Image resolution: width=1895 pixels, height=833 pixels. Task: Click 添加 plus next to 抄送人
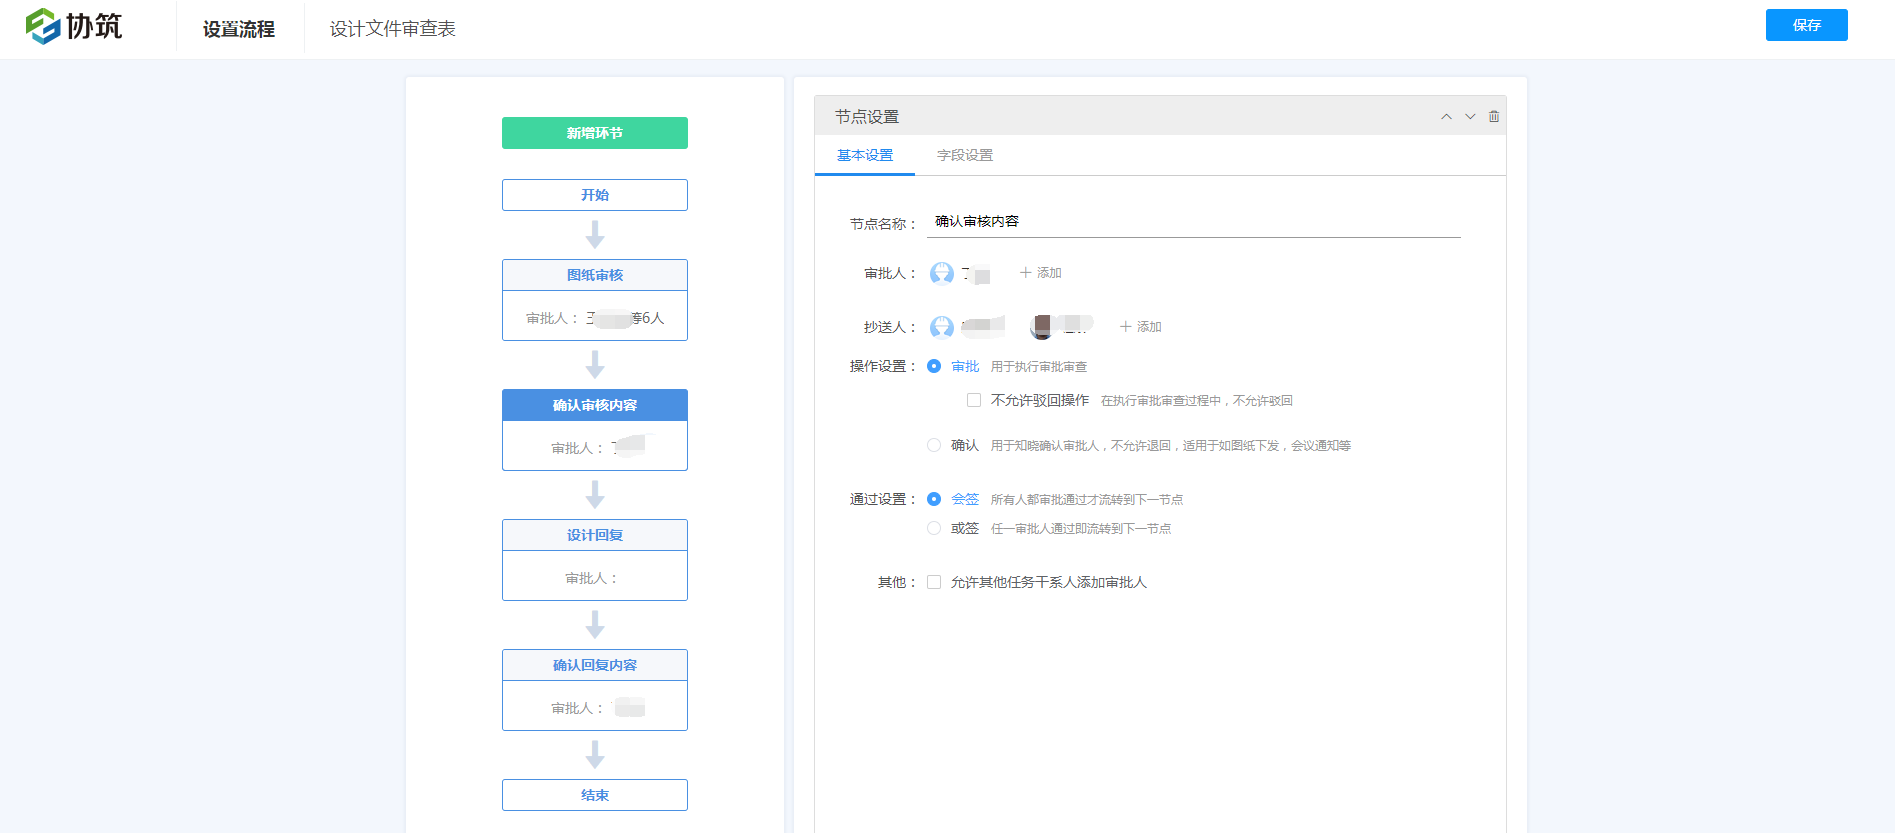(1140, 327)
